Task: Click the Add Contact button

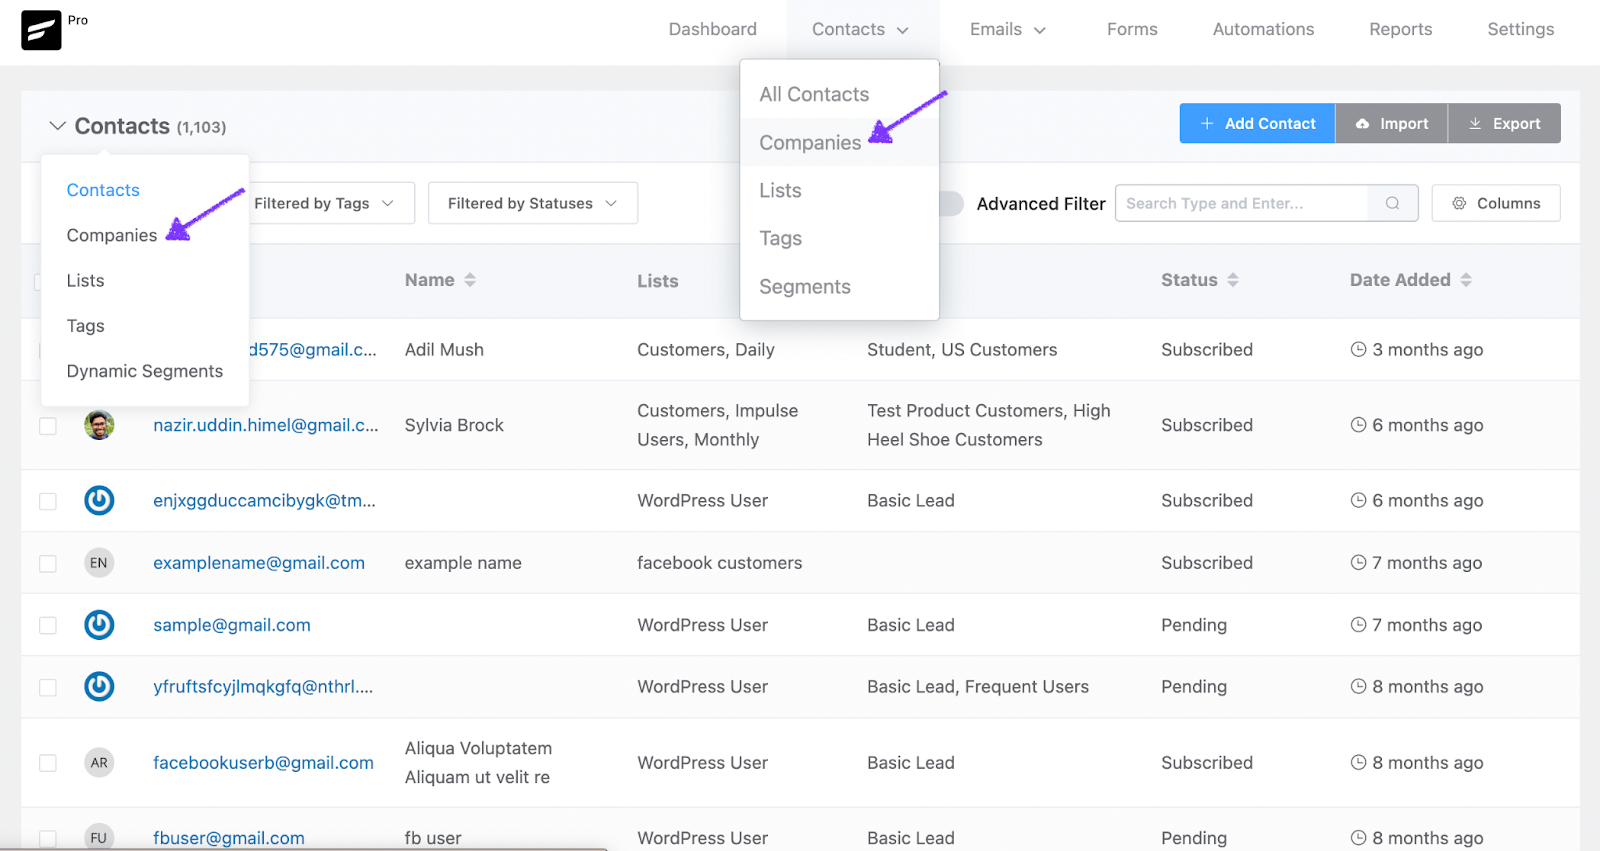Action: pyautogui.click(x=1257, y=123)
